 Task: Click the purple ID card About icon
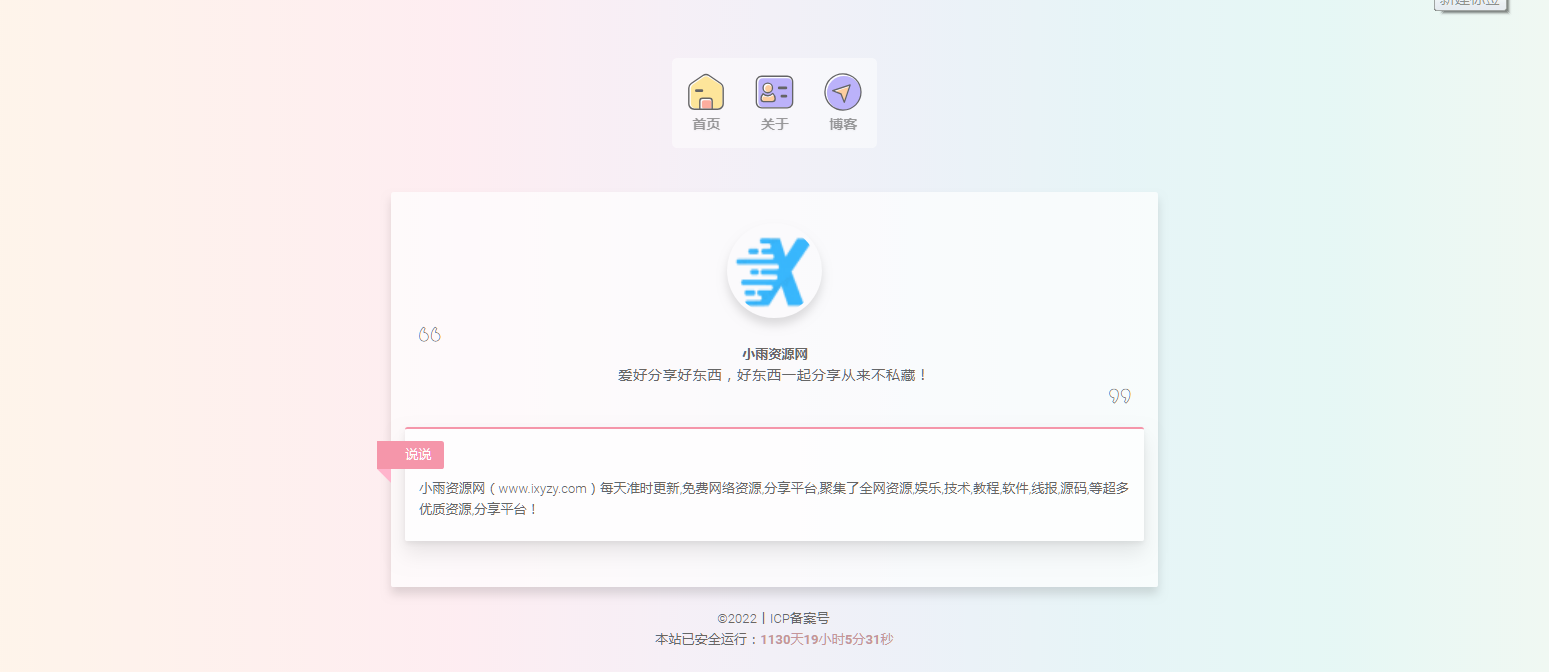click(774, 92)
